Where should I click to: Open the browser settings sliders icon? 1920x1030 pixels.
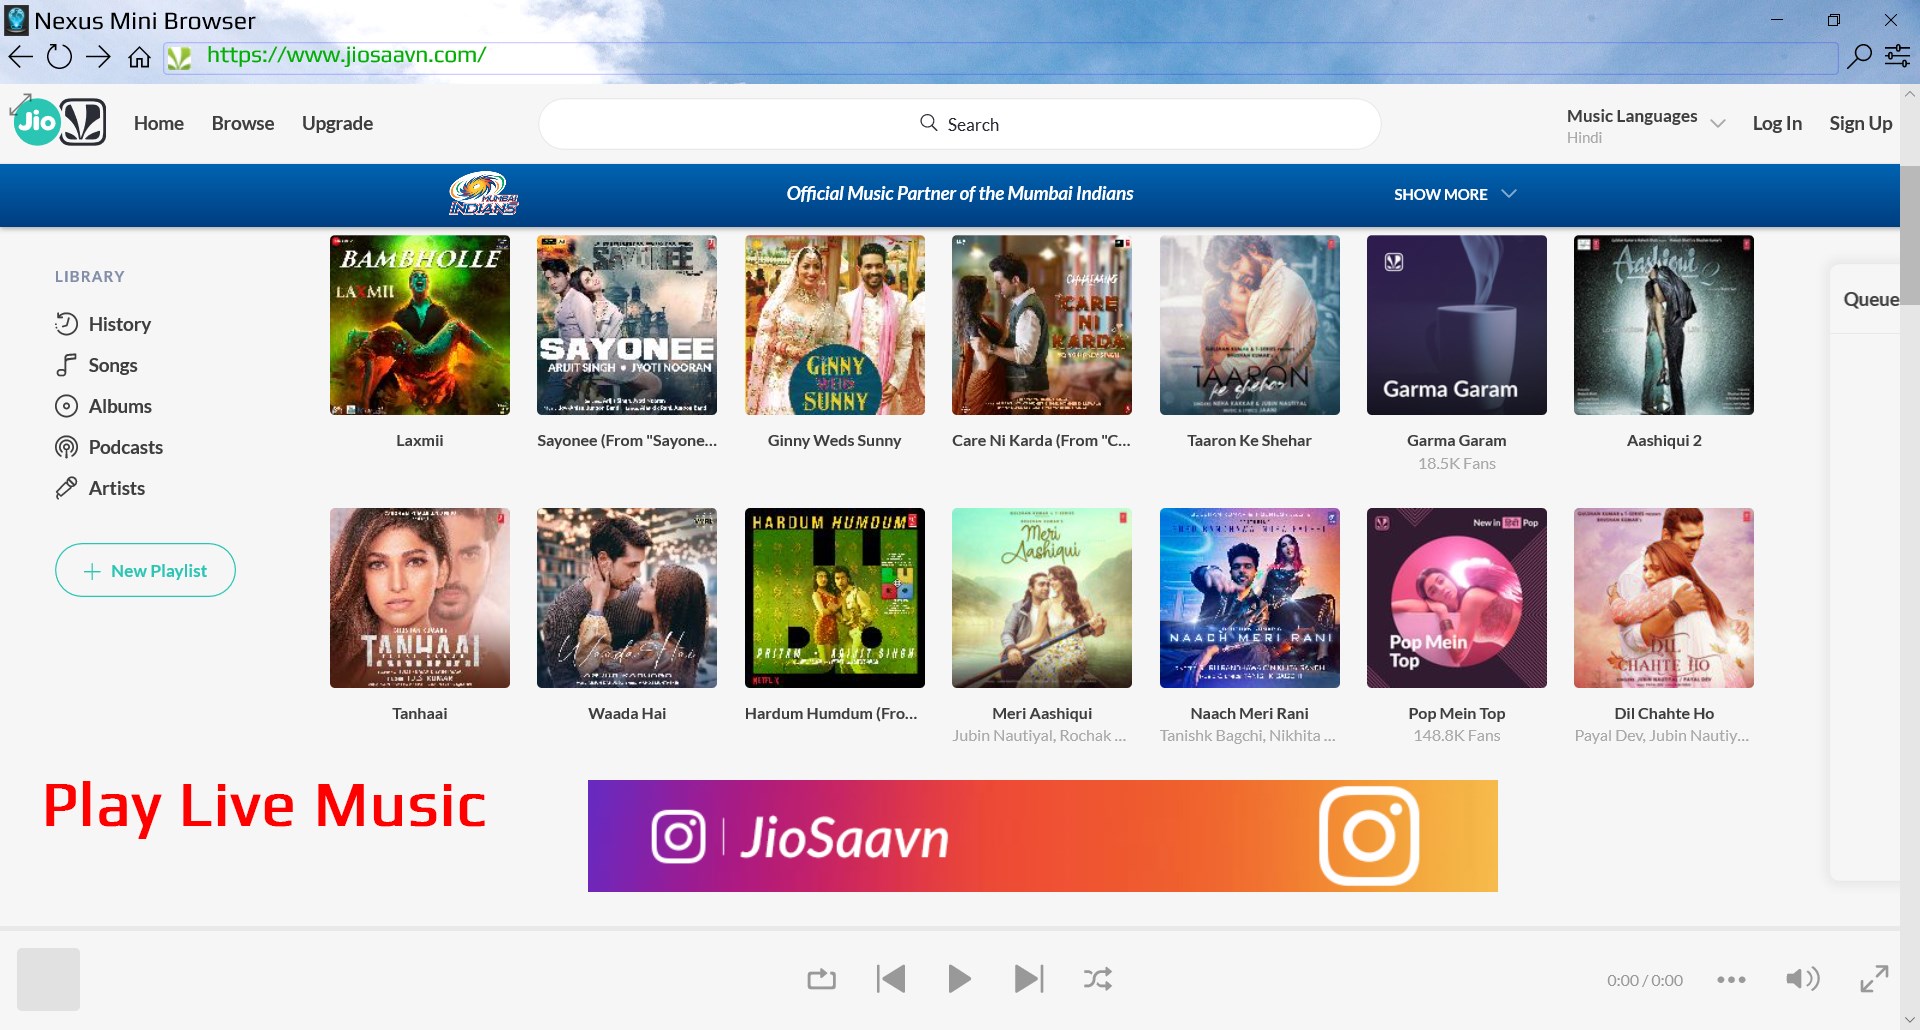(1897, 56)
